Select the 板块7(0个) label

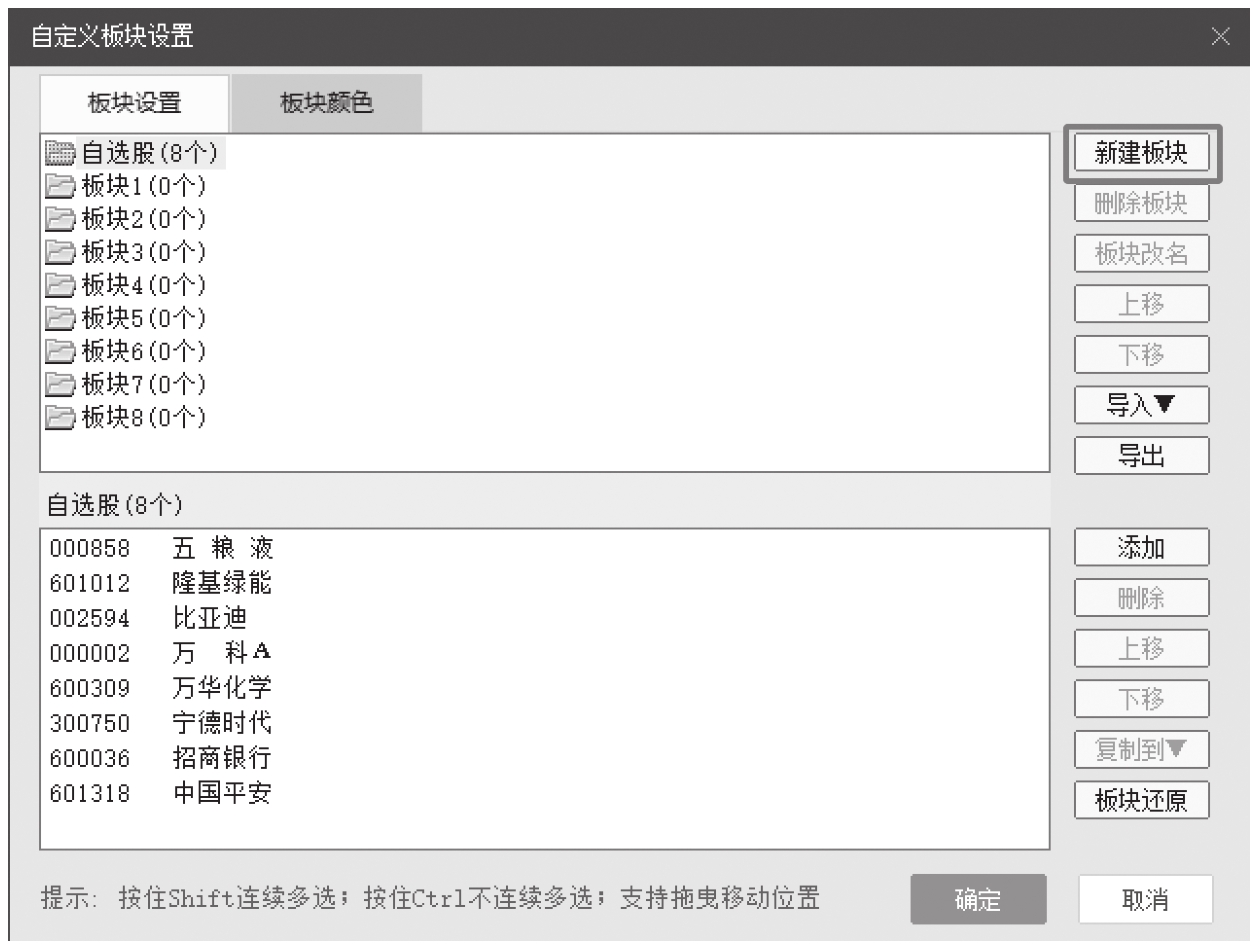(x=143, y=384)
